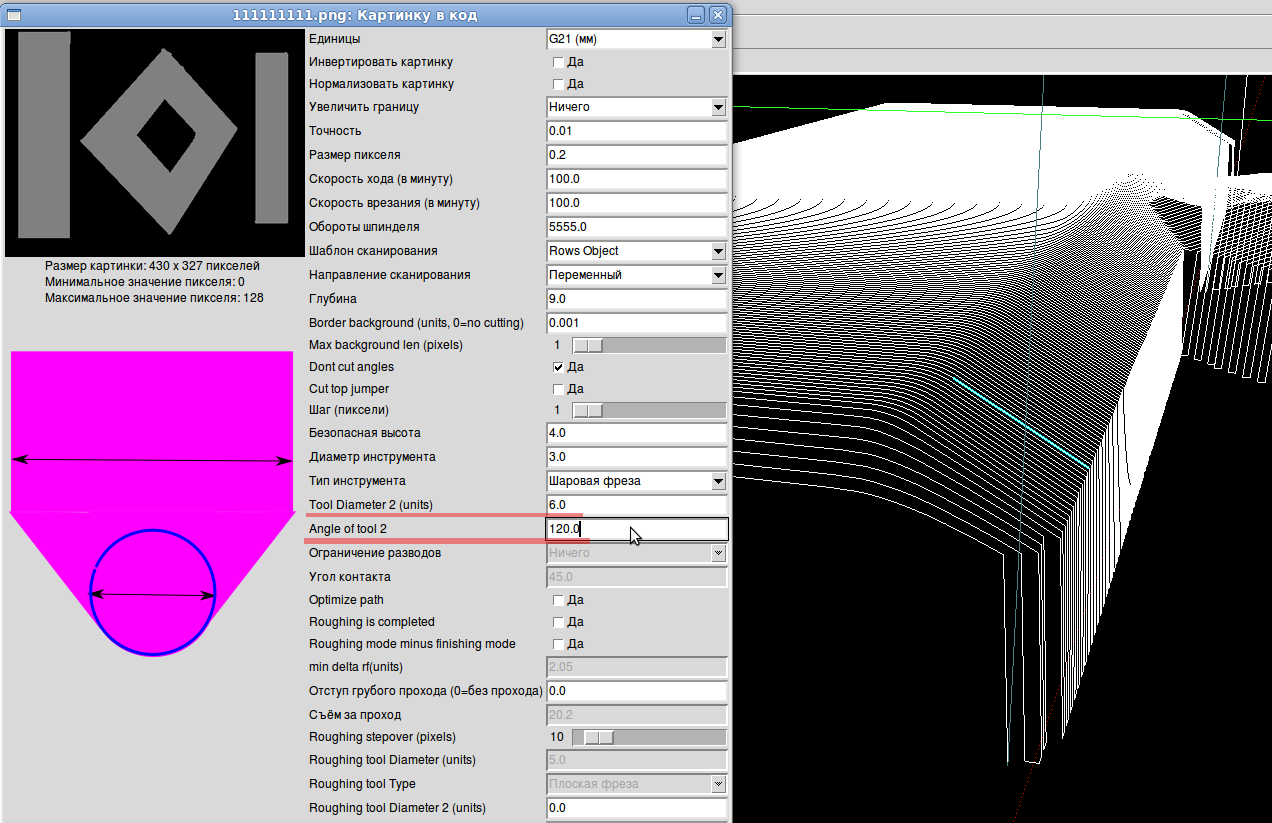The height and width of the screenshot is (823, 1272).
Task: Click the Отступ грубого прохода field
Action: (636, 691)
